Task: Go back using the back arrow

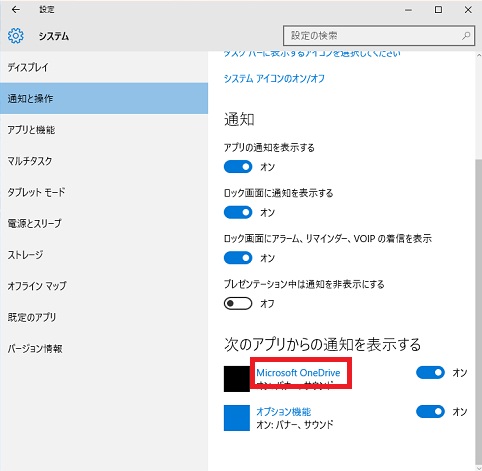Action: [x=16, y=10]
